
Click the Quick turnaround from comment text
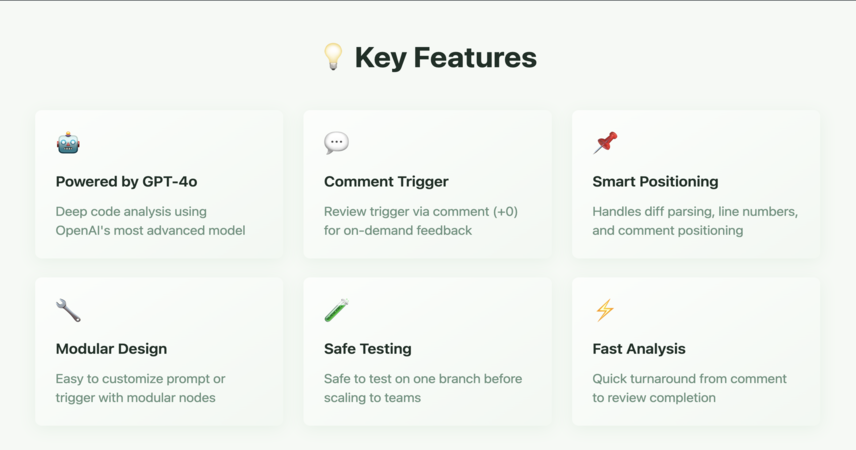689,388
